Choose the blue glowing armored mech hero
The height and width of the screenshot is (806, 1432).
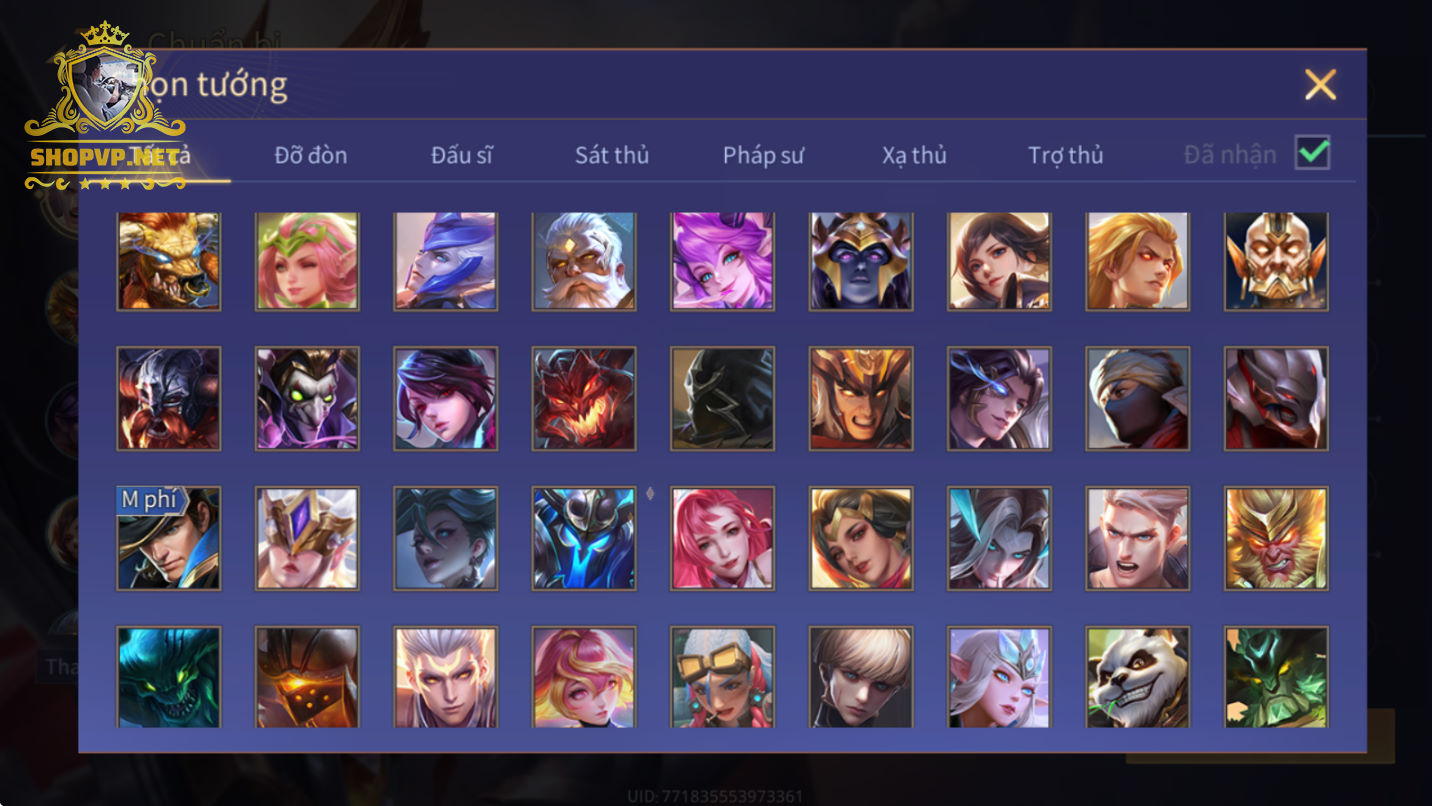point(584,538)
